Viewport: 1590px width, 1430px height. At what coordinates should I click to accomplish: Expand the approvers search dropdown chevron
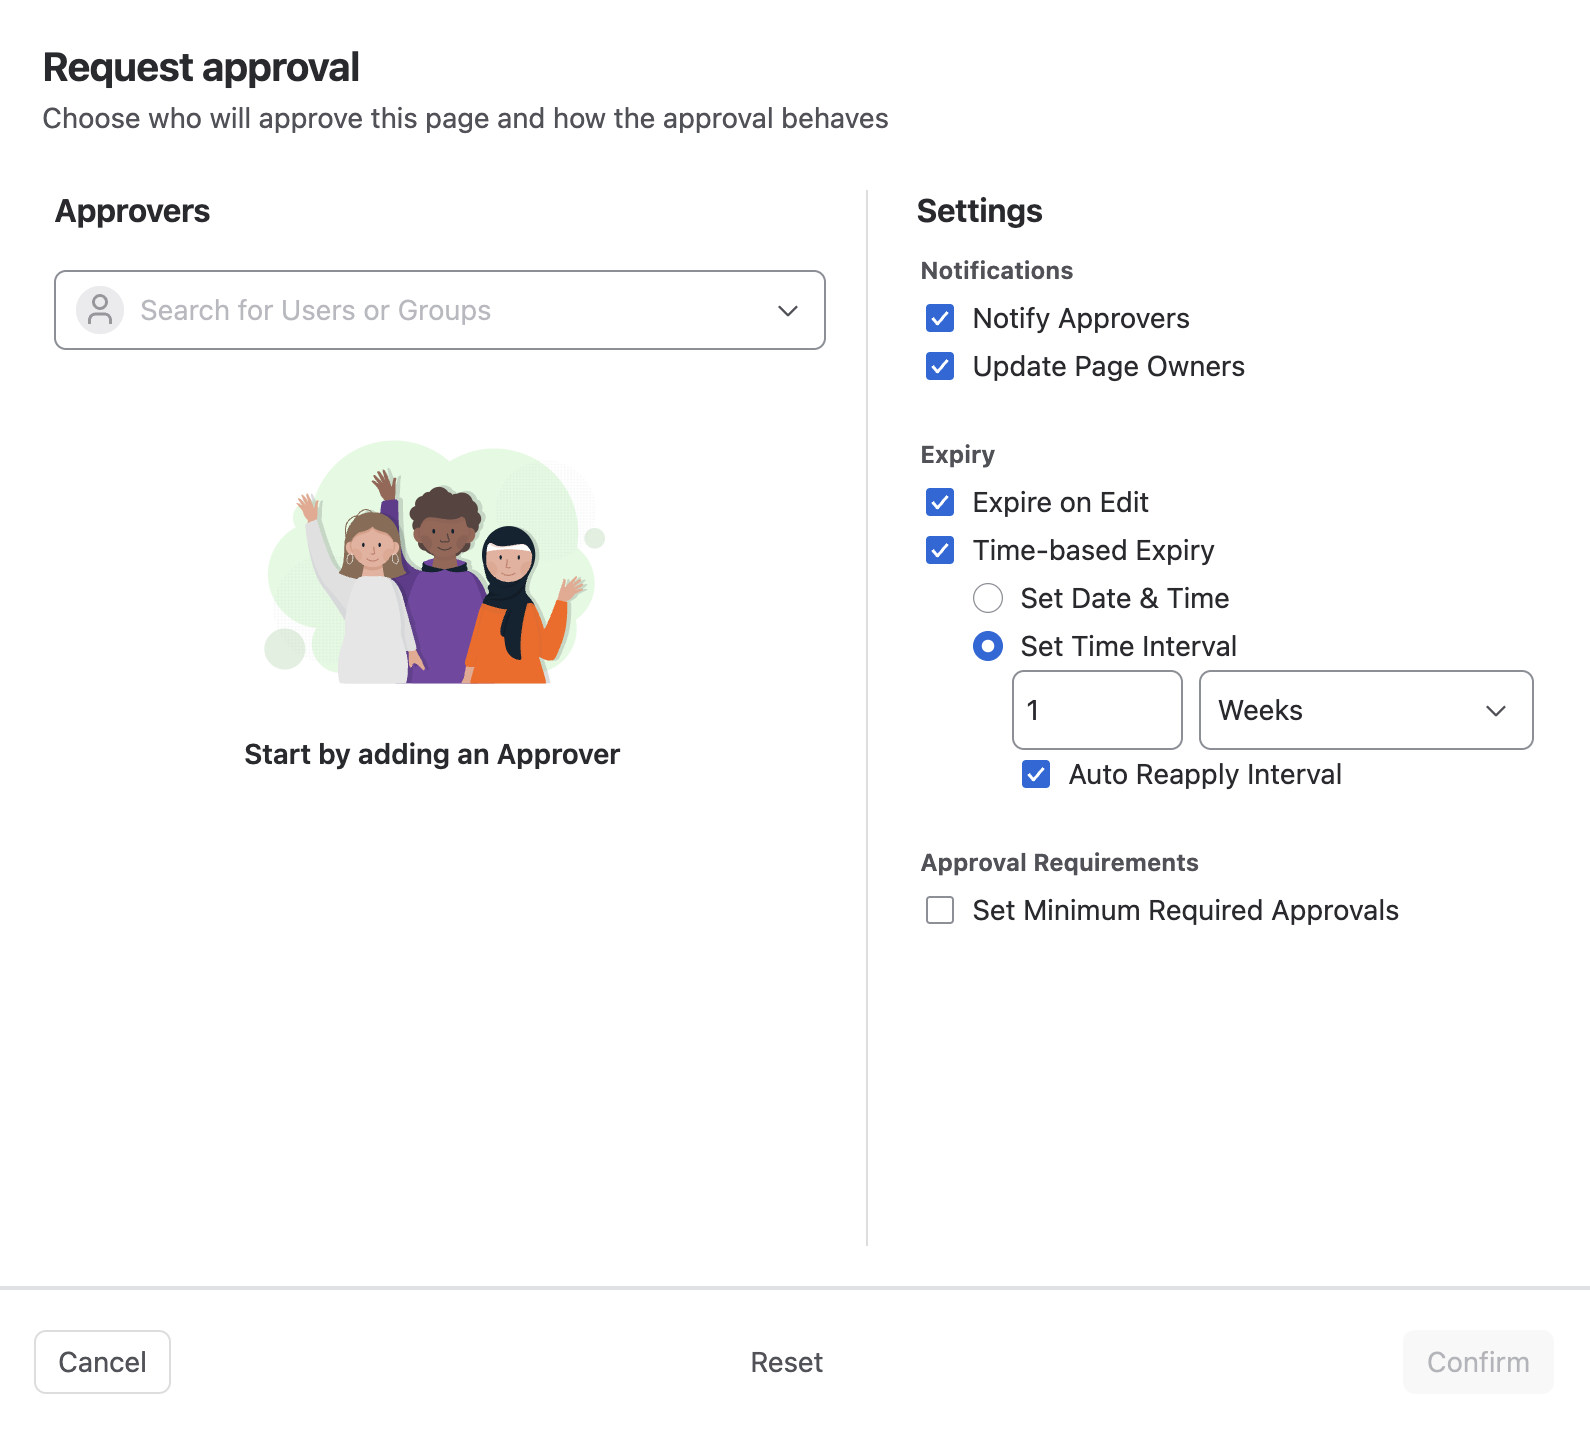[x=788, y=310]
